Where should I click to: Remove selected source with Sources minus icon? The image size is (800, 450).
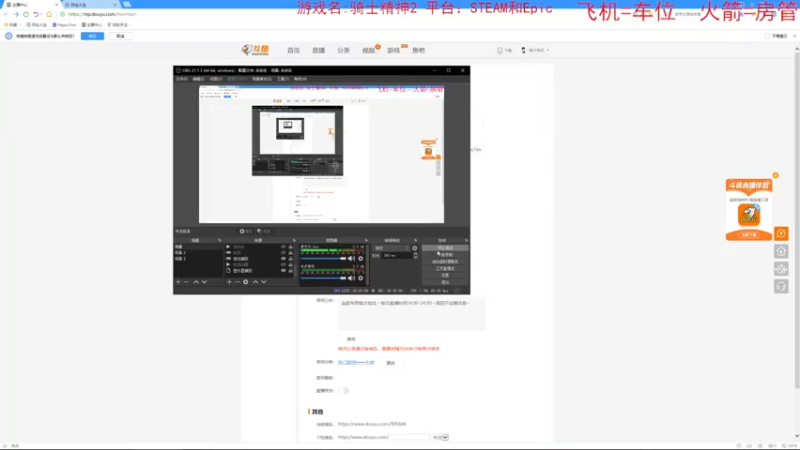pyautogui.click(x=237, y=282)
